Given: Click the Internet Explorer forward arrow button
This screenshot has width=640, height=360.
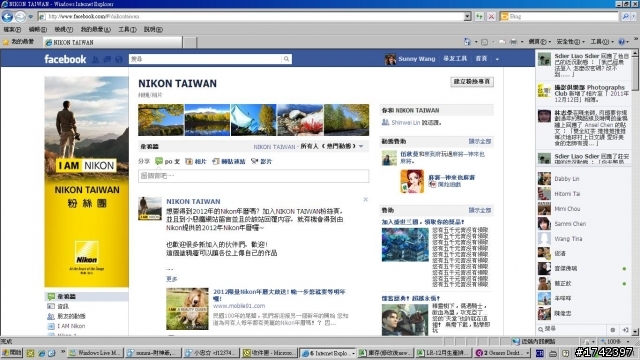Looking at the screenshot, I should click(x=20, y=16).
